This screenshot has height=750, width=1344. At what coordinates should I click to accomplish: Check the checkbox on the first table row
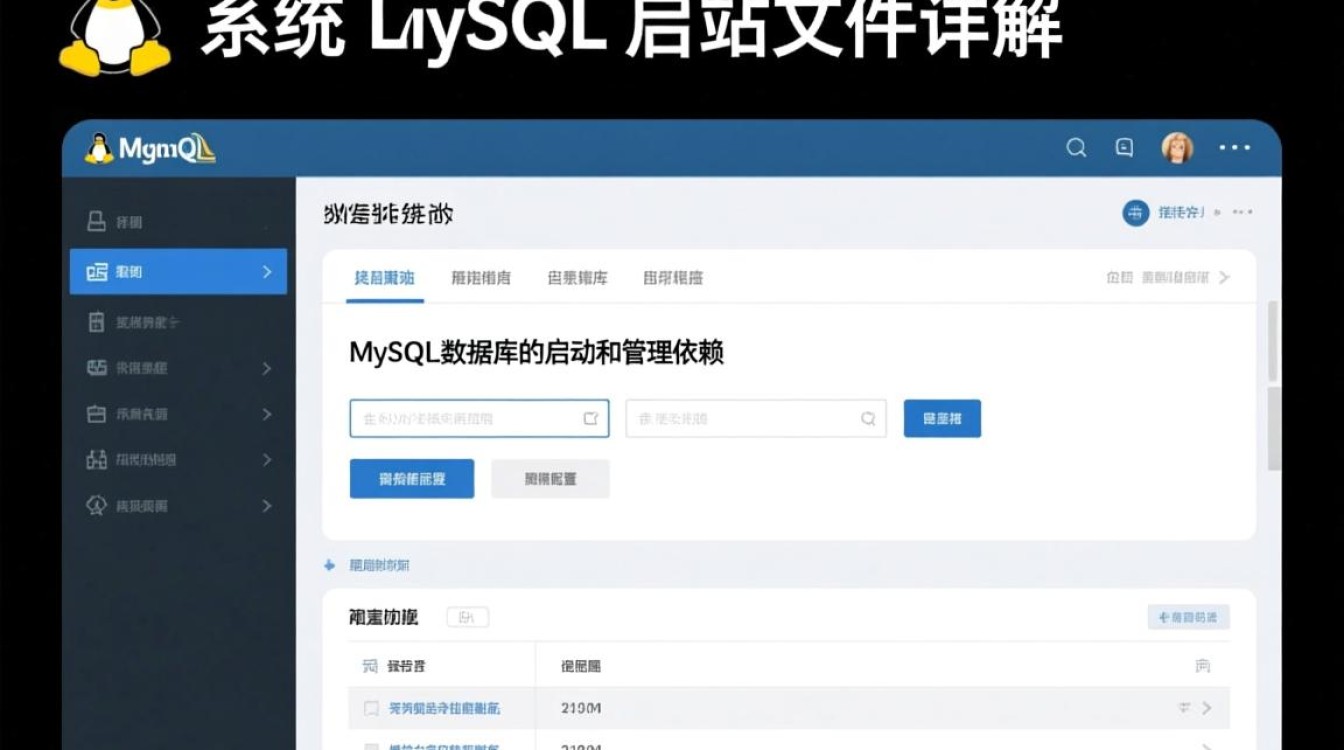pyautogui.click(x=372, y=708)
